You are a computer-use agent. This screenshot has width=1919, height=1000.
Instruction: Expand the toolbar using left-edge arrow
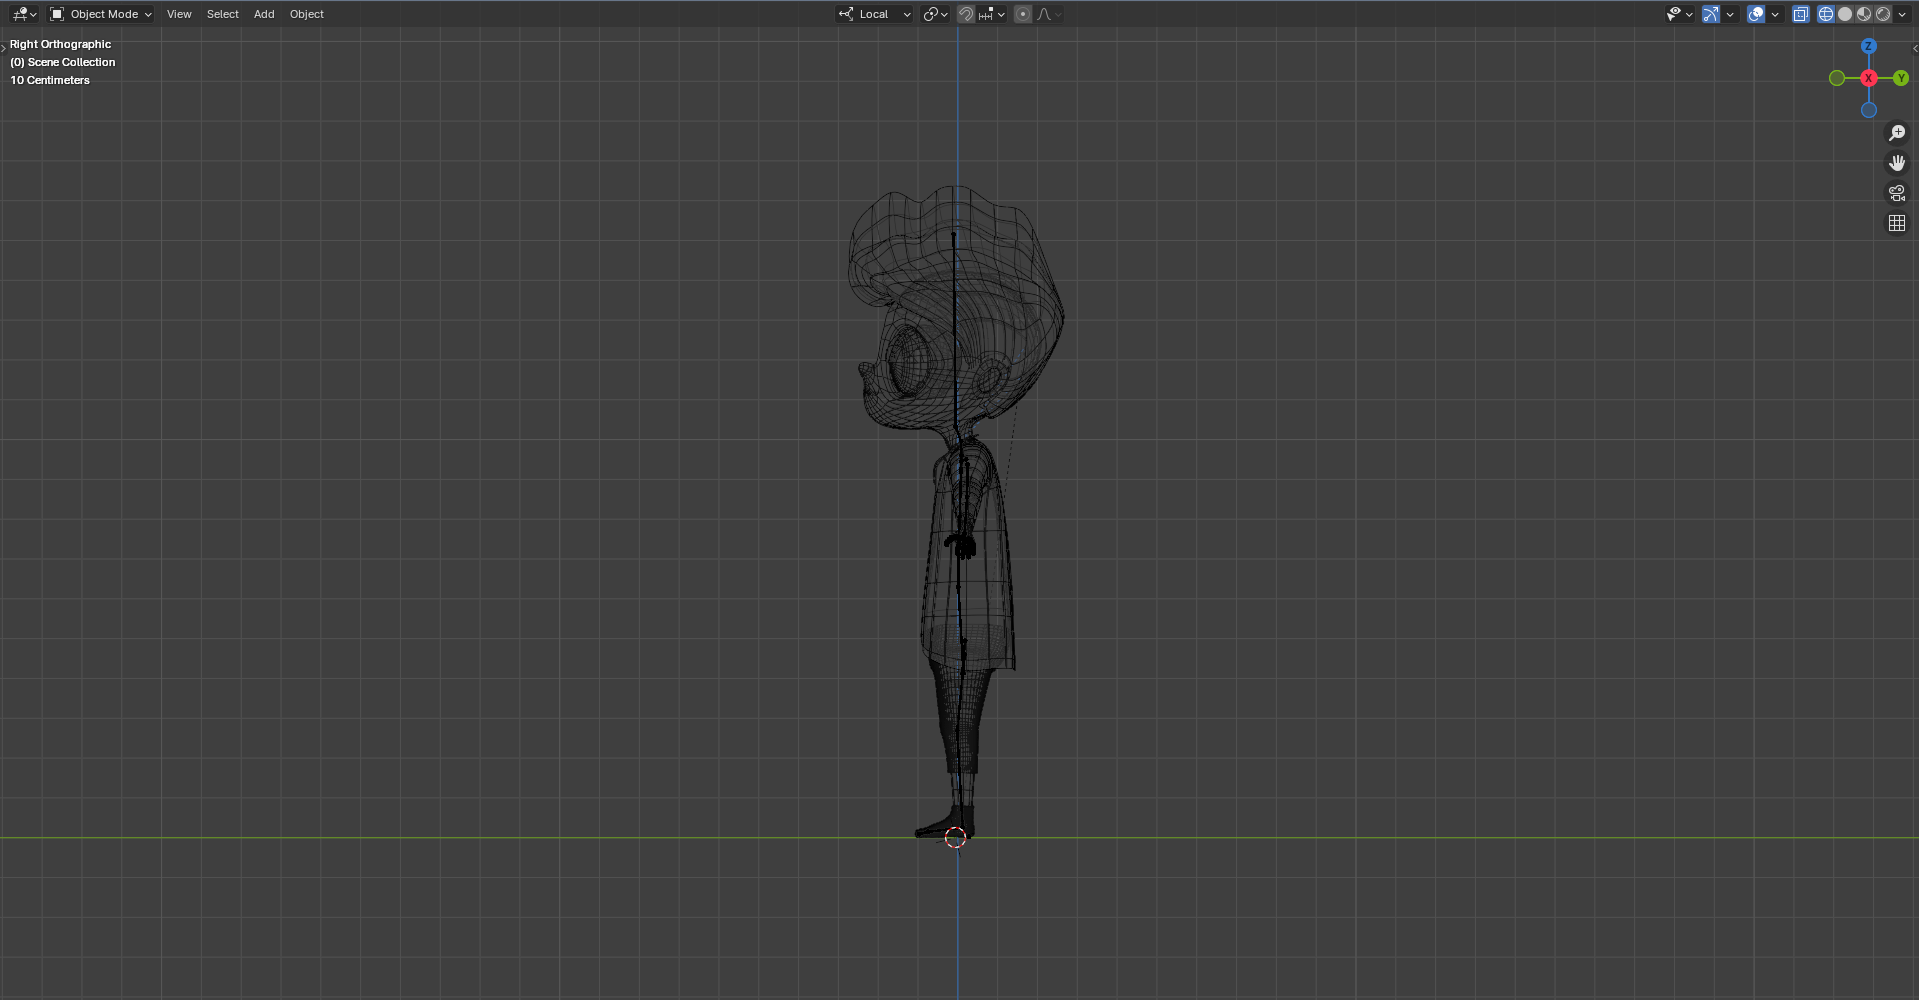pos(4,48)
